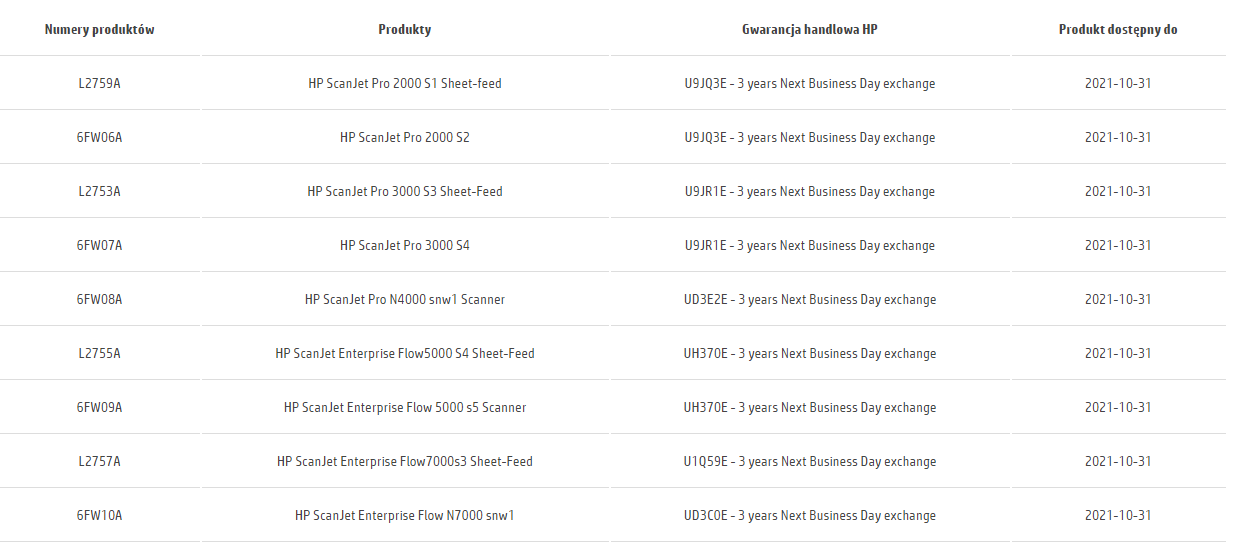This screenshot has width=1236, height=546.
Task: Click product number L2753A
Action: 100,191
